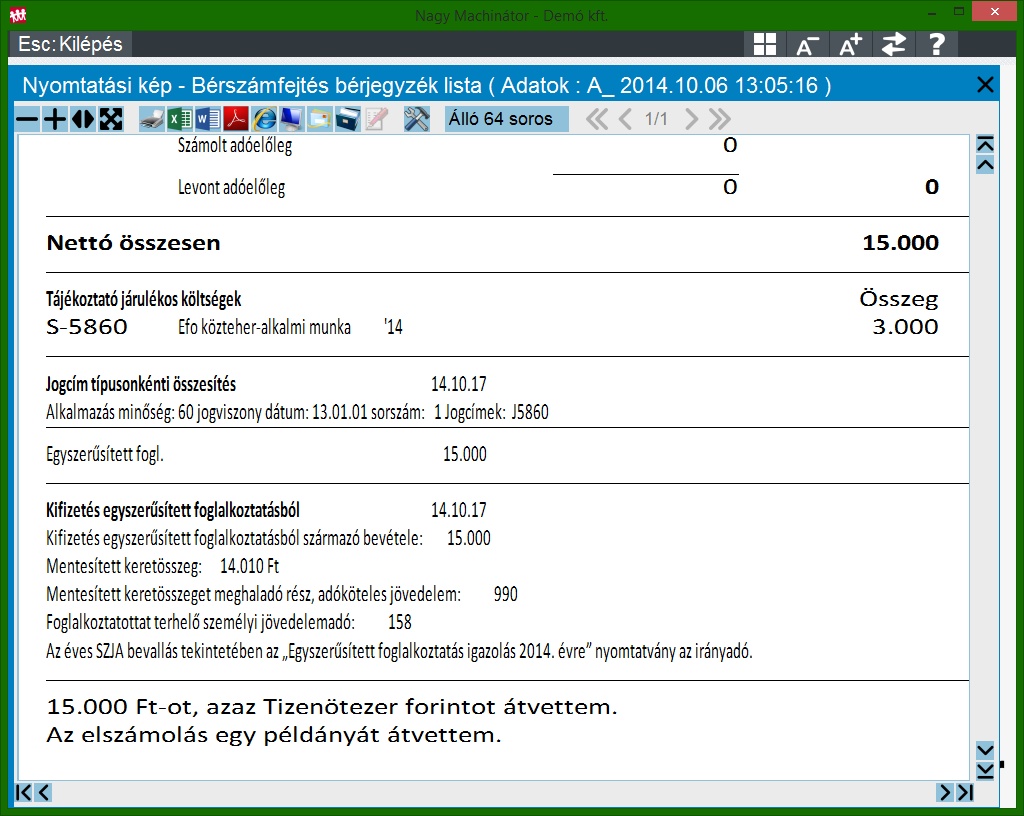Open the list in Internet Explorer
Screen dimensions: 1024x816
tap(264, 119)
